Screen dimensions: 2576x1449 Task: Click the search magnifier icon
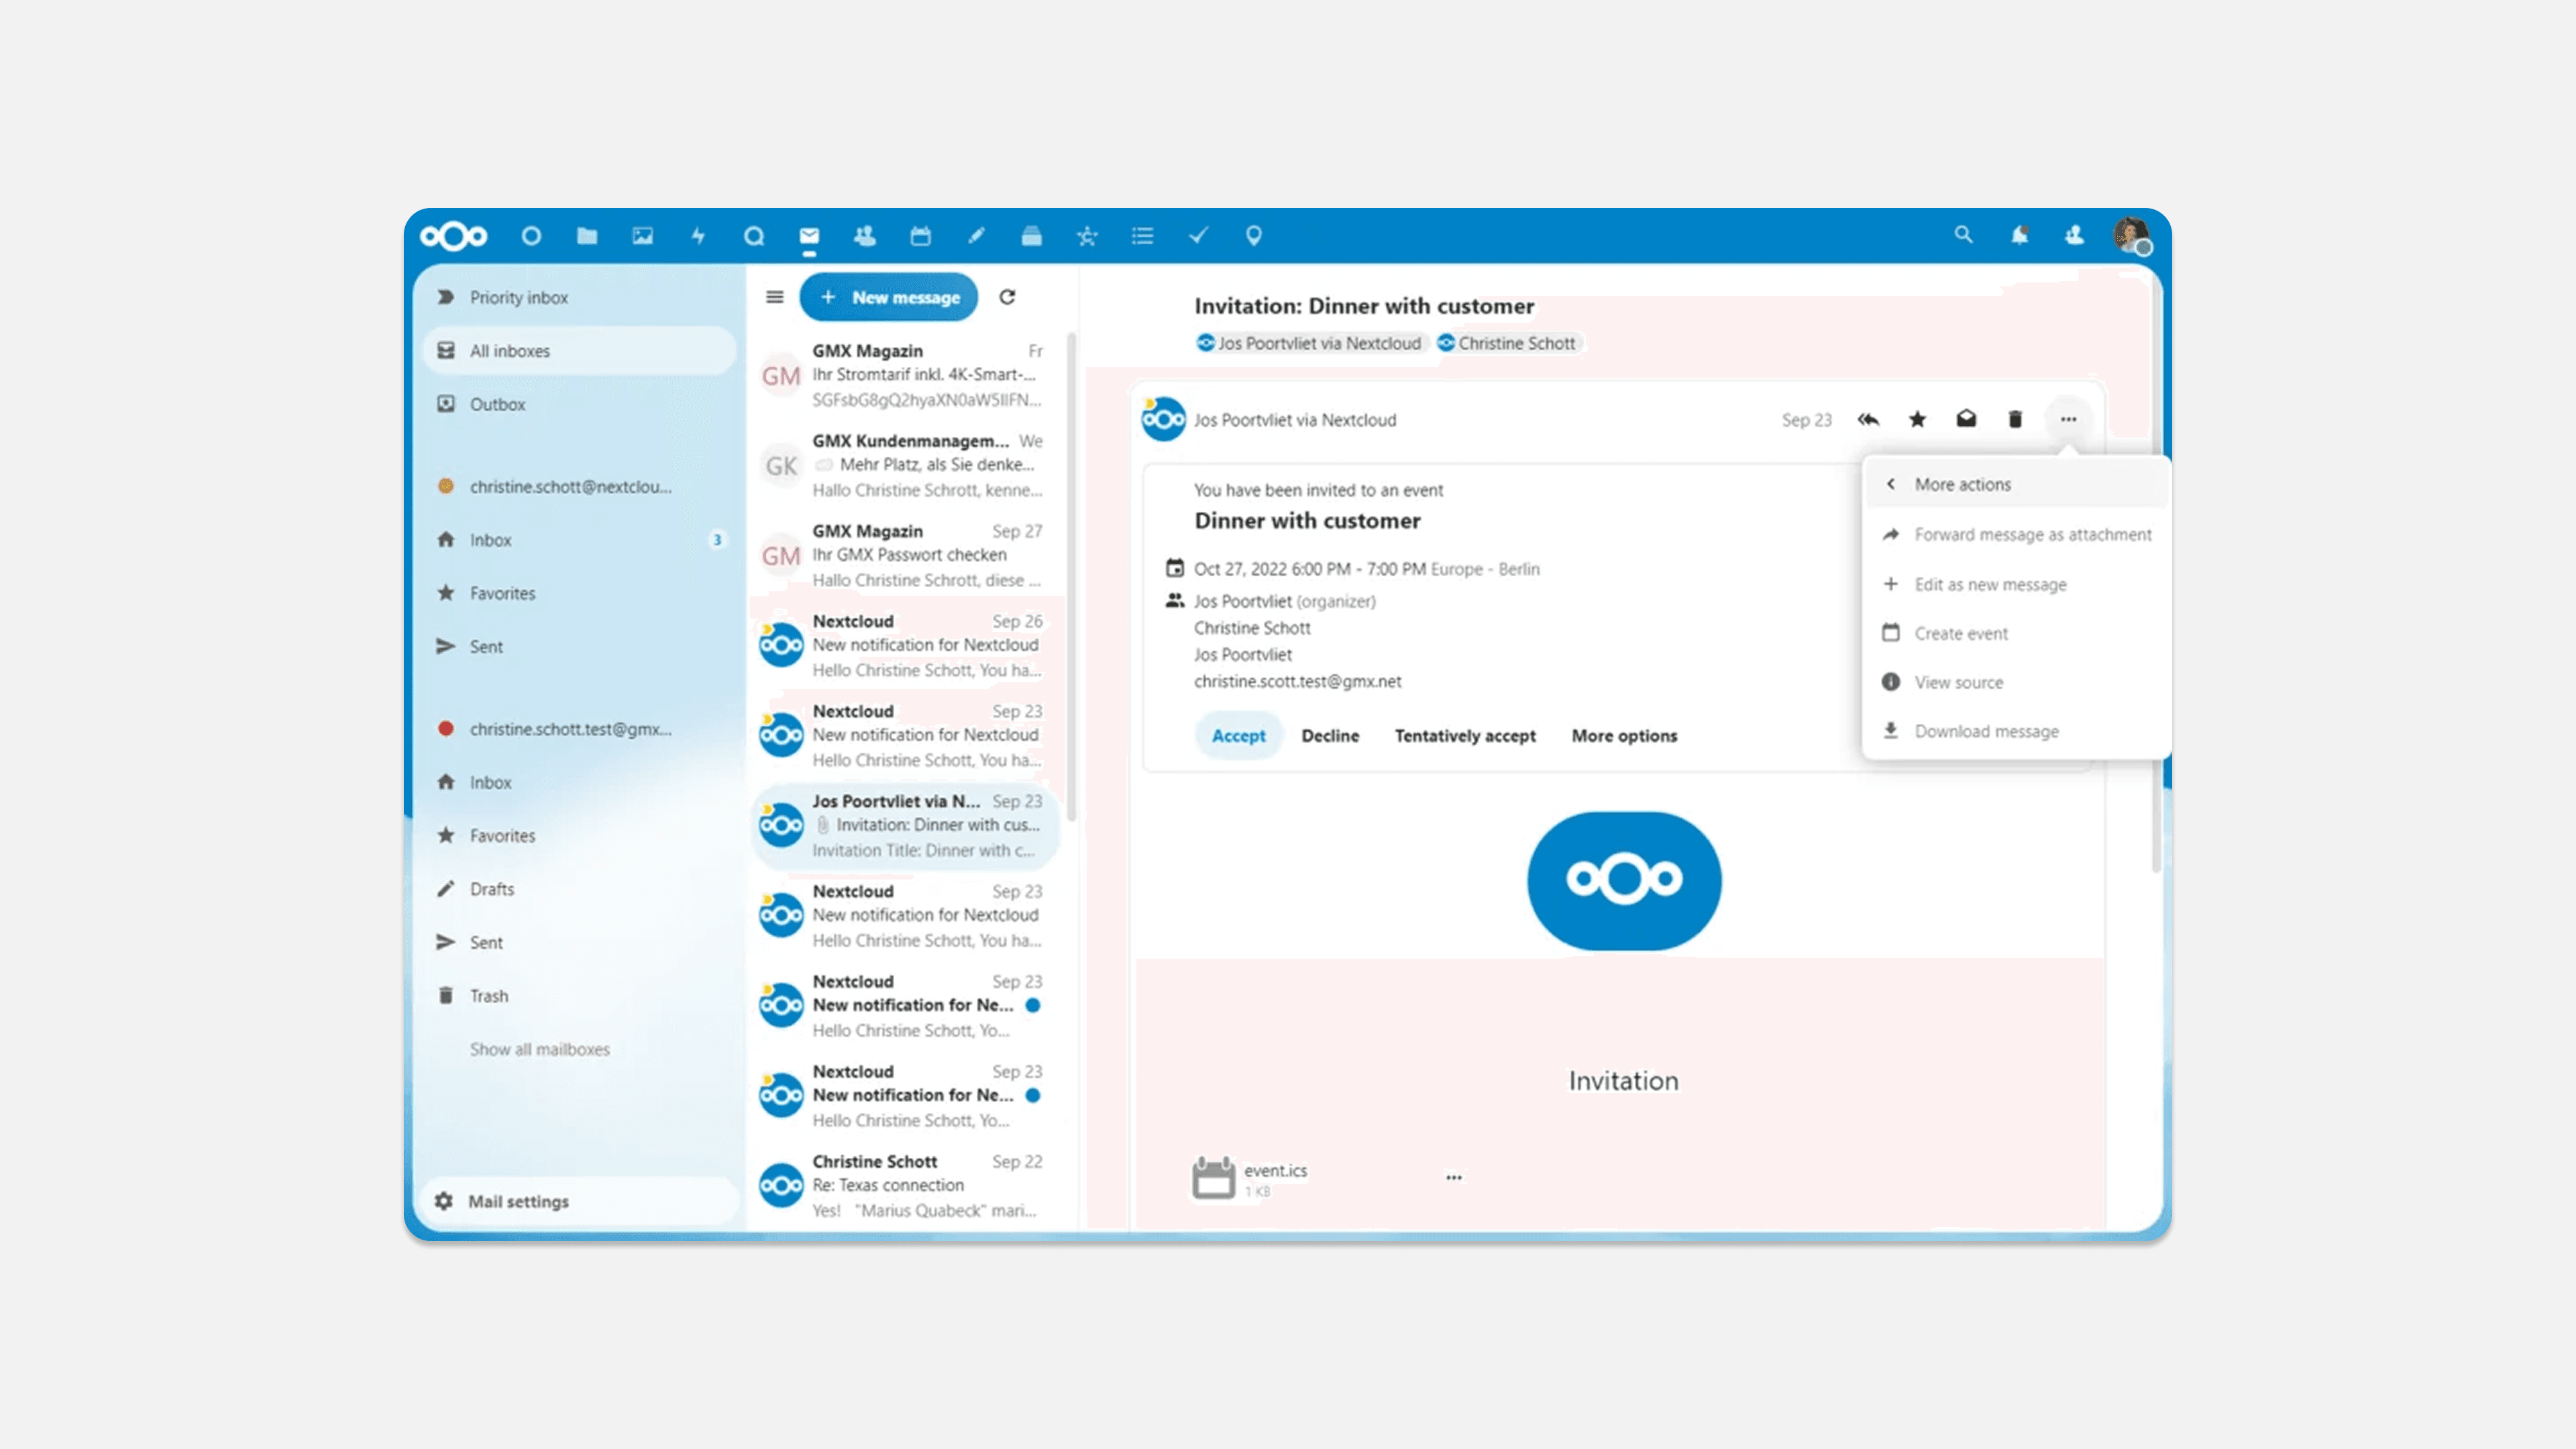click(x=1964, y=235)
